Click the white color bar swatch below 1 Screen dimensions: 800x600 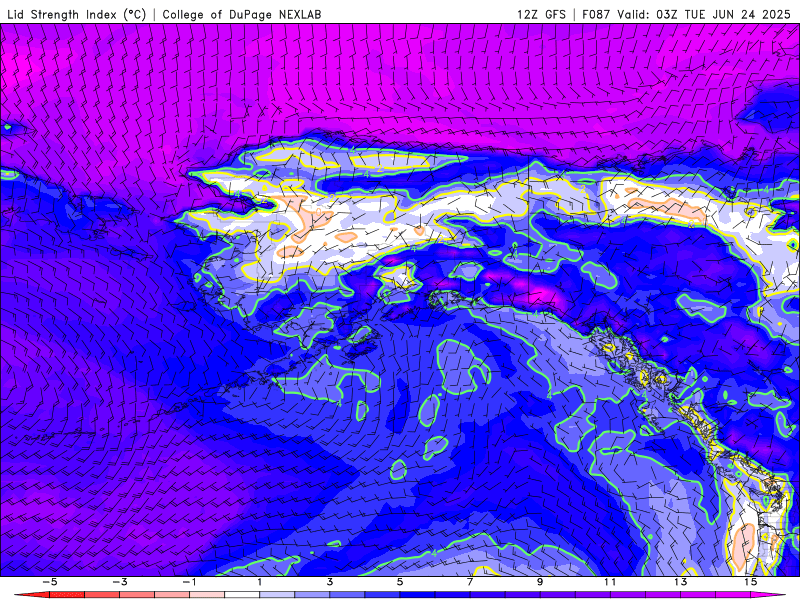(x=242, y=595)
